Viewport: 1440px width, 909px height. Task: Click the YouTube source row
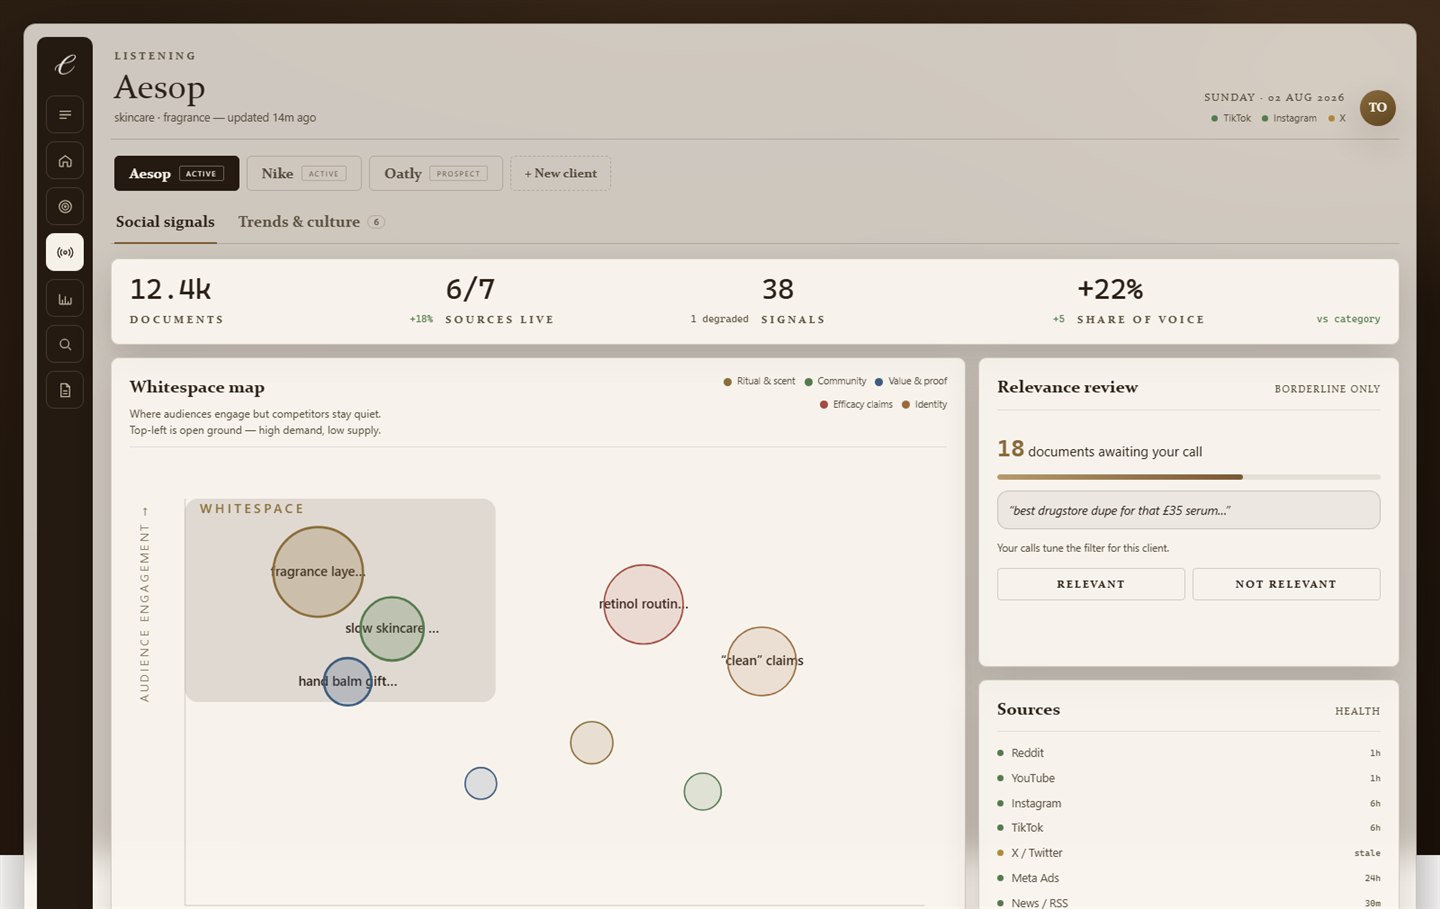click(1188, 778)
